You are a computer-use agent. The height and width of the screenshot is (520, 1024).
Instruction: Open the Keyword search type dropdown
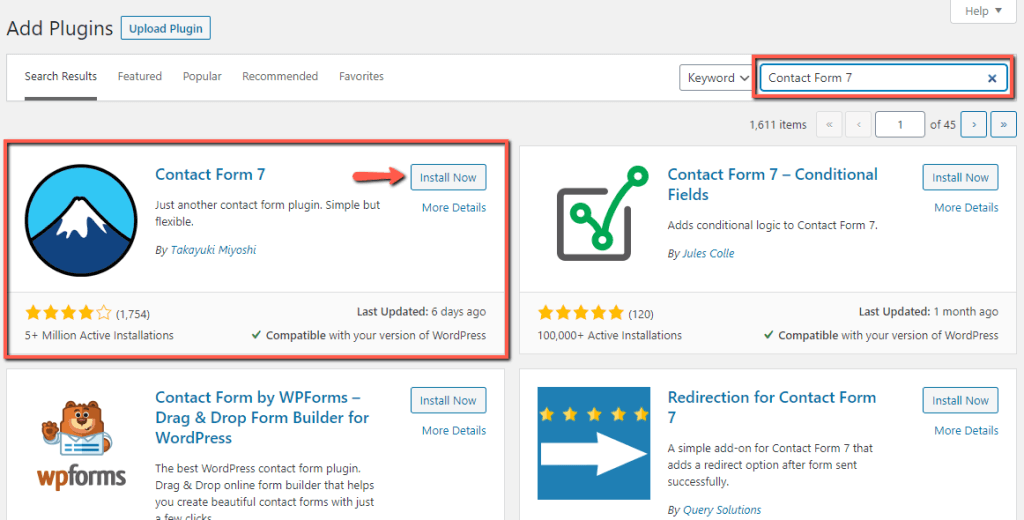(x=716, y=78)
